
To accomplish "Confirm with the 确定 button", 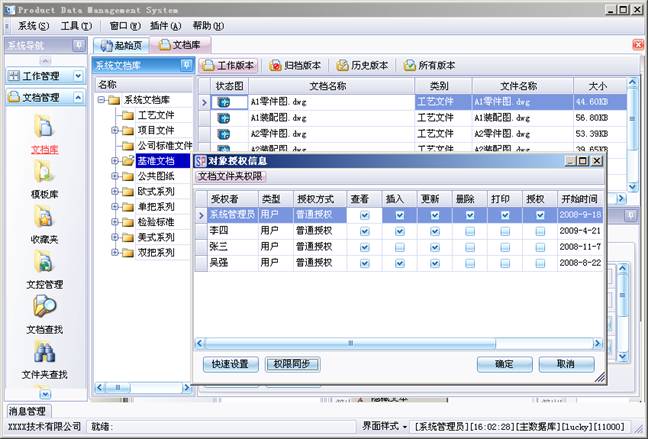I will [505, 364].
